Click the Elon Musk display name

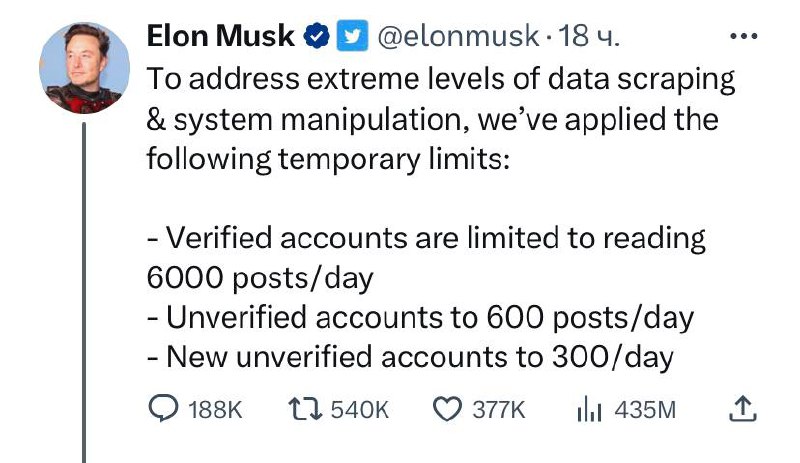coord(221,36)
